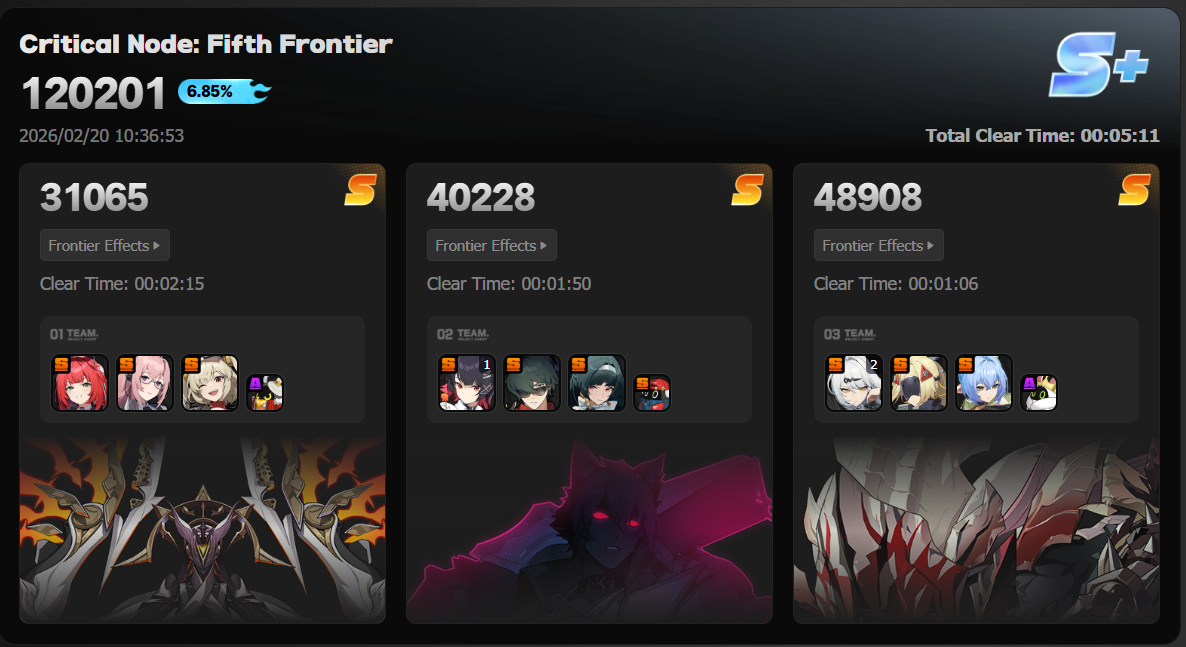Open Team 03 white Bangboo icon
This screenshot has width=1186, height=647.
(x=1039, y=393)
